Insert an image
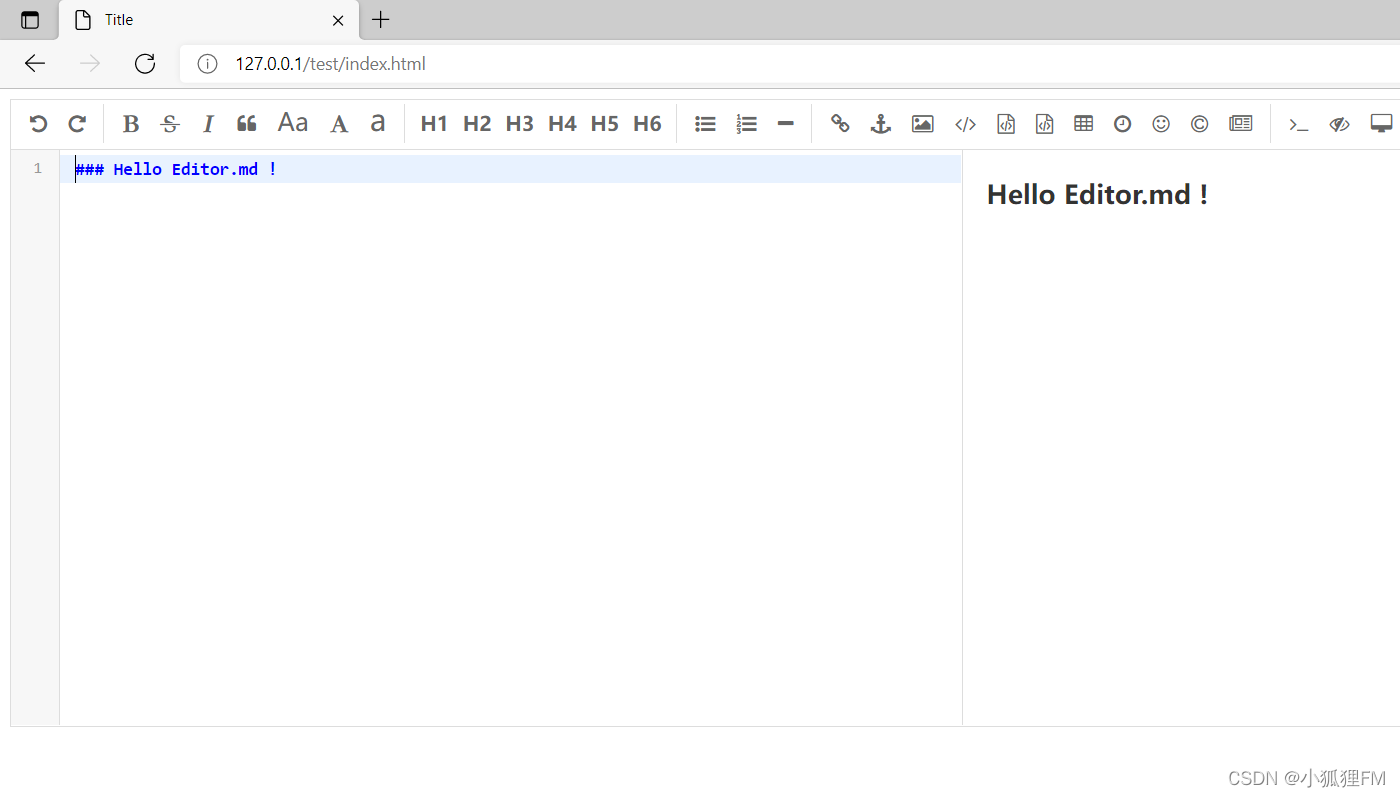This screenshot has height=797, width=1400. point(923,124)
